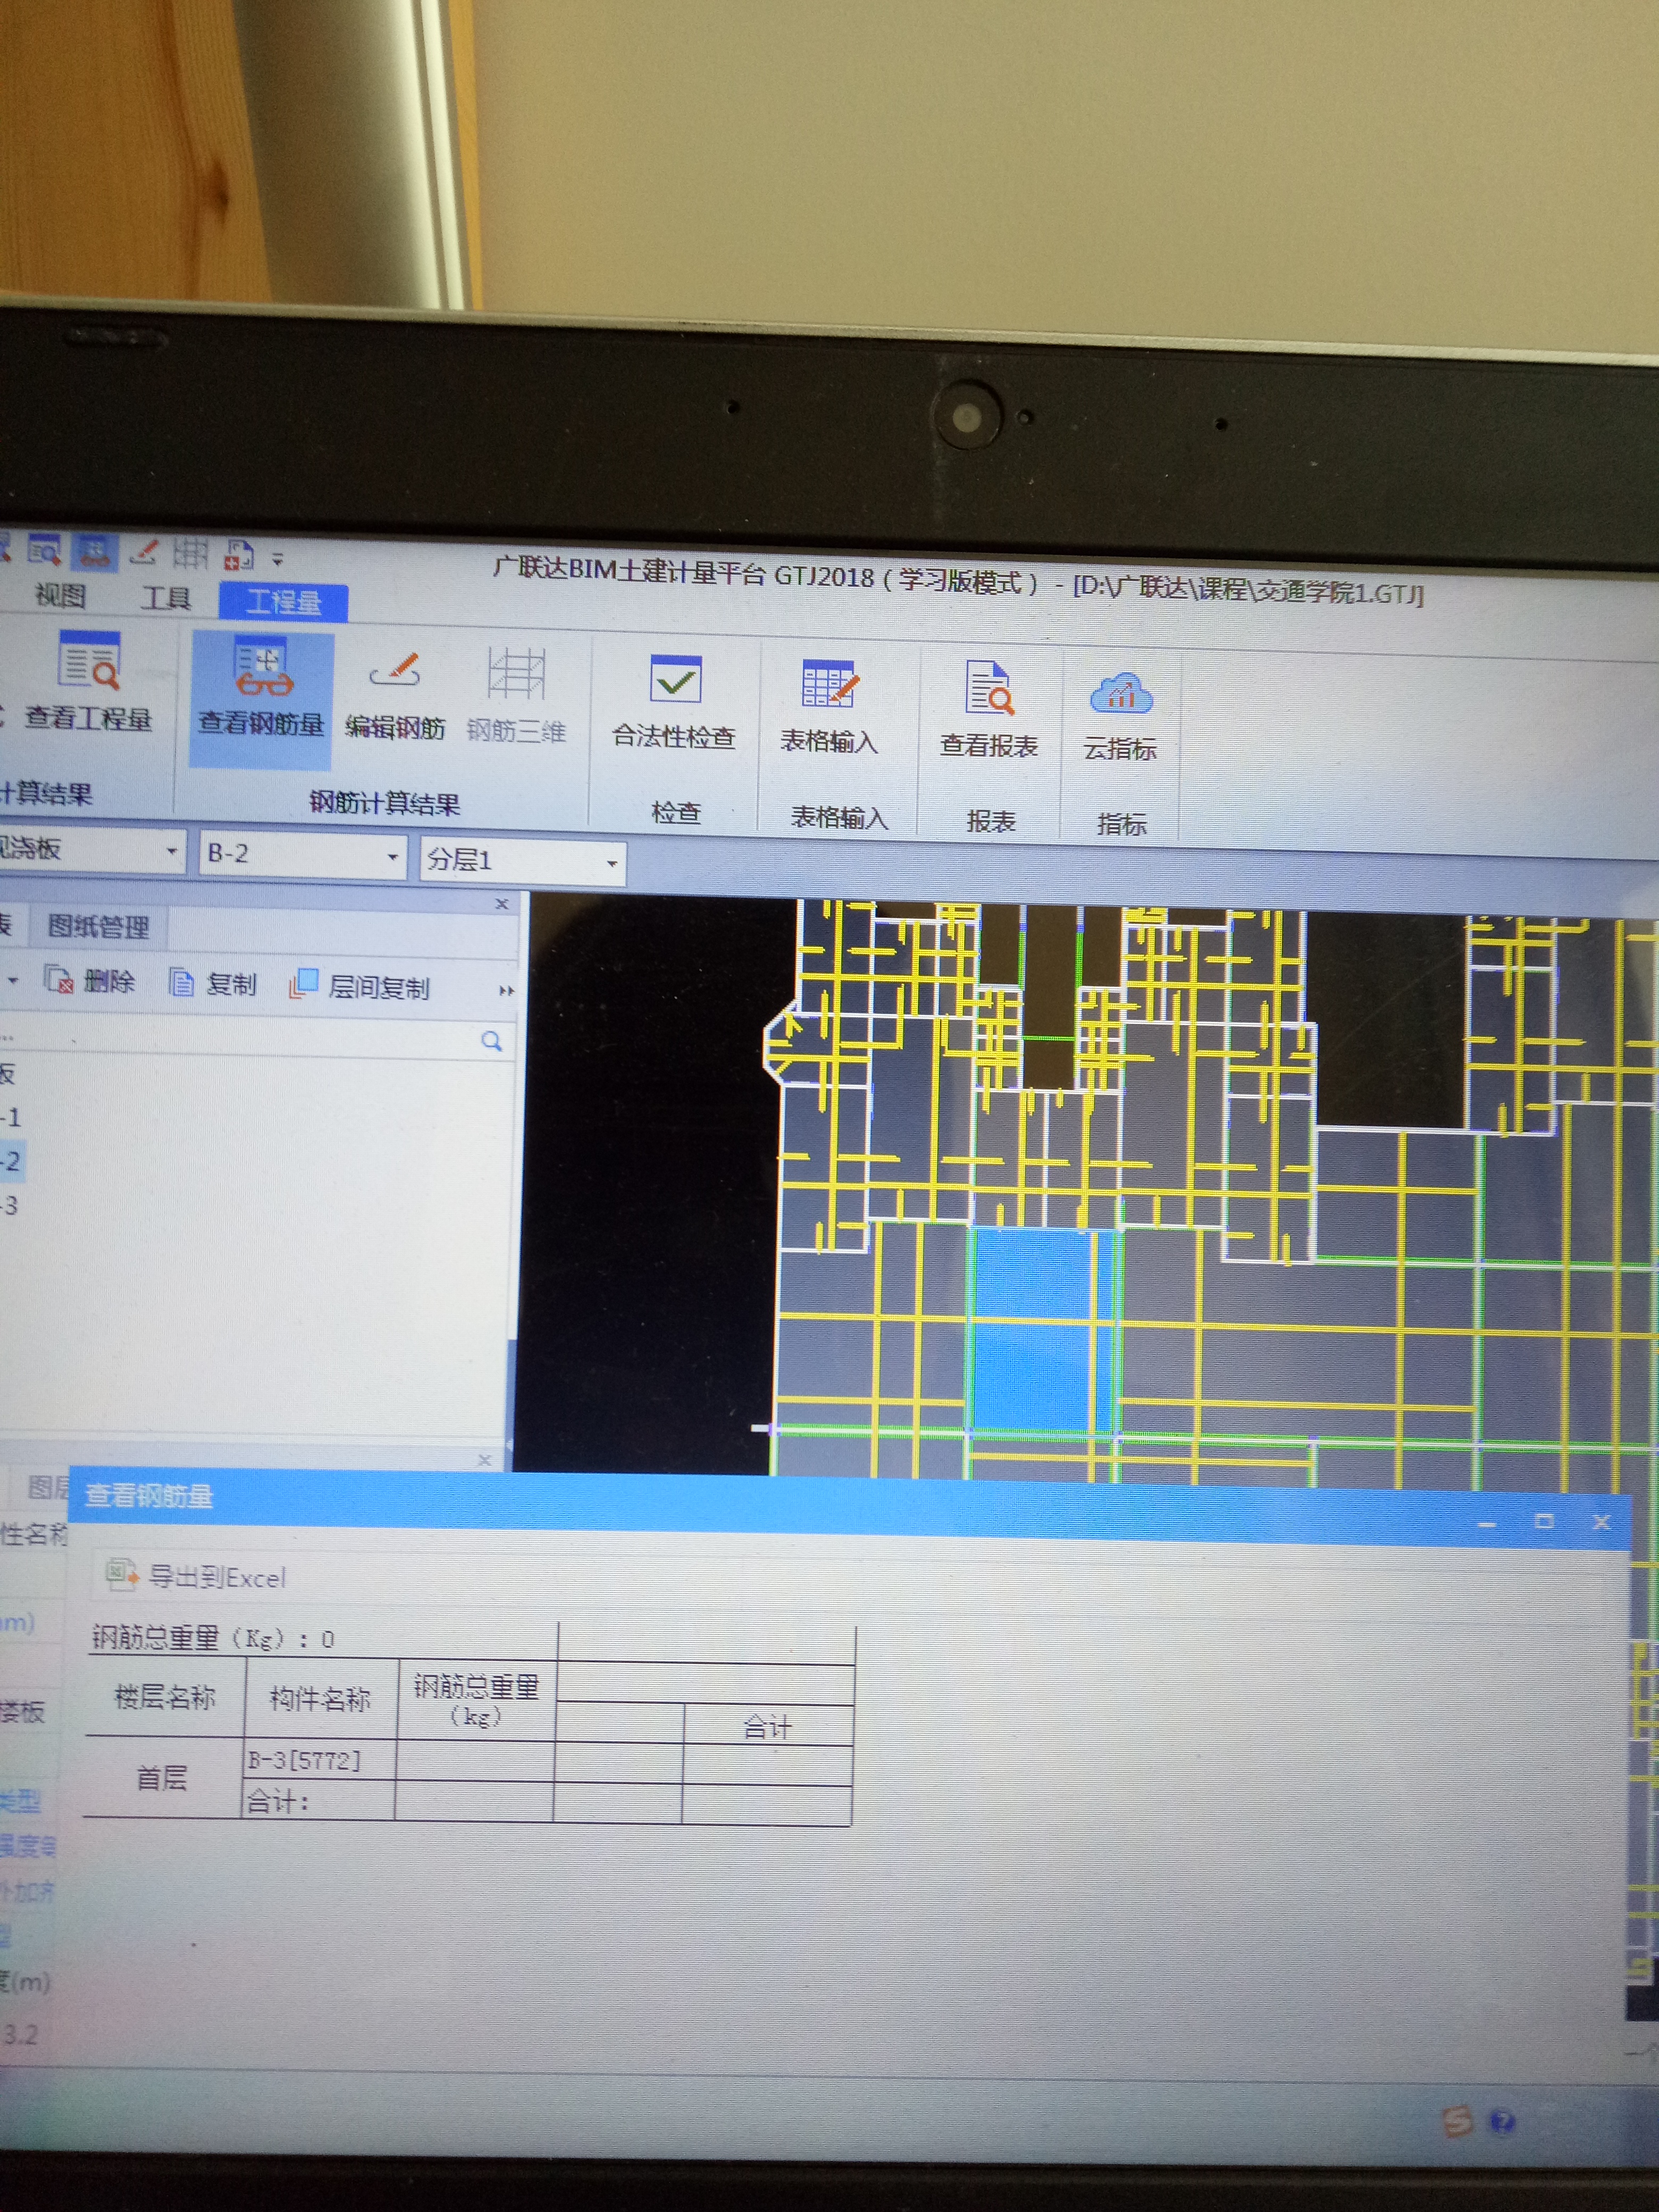Image resolution: width=1659 pixels, height=2212 pixels.
Task: Switch to the 工具 ribbon tab
Action: point(165,599)
